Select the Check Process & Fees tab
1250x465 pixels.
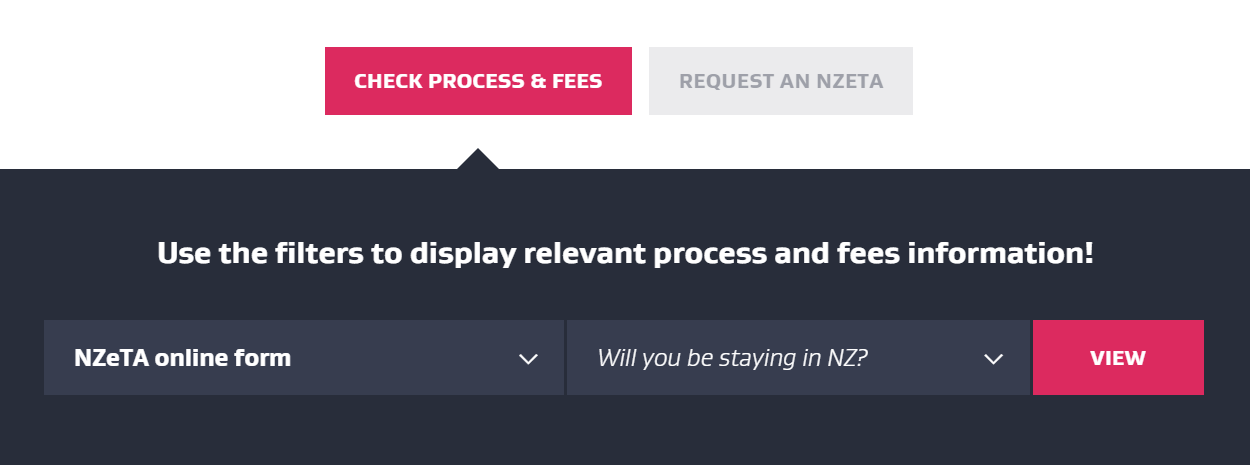(x=478, y=81)
